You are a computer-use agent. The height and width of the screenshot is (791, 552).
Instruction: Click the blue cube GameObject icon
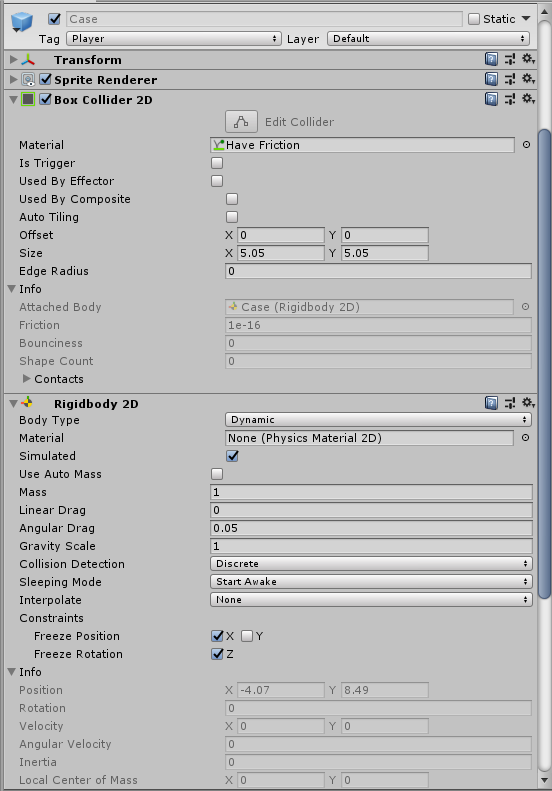pyautogui.click(x=22, y=22)
